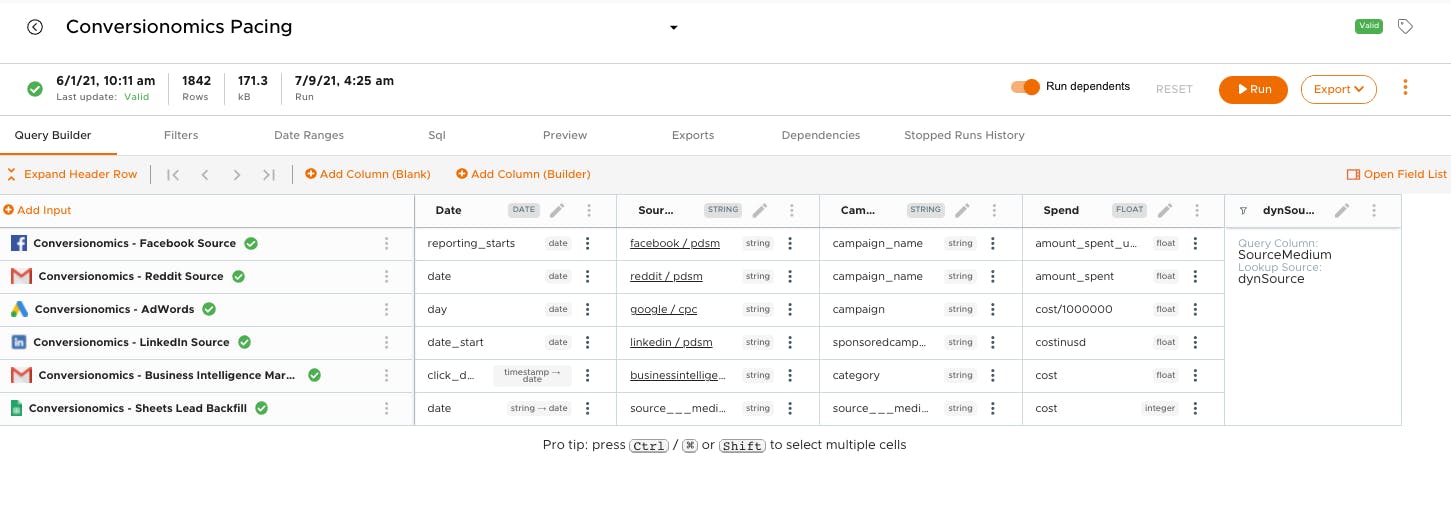
Task: Open options menu for LinkedIn Source input
Action: pyautogui.click(x=387, y=342)
